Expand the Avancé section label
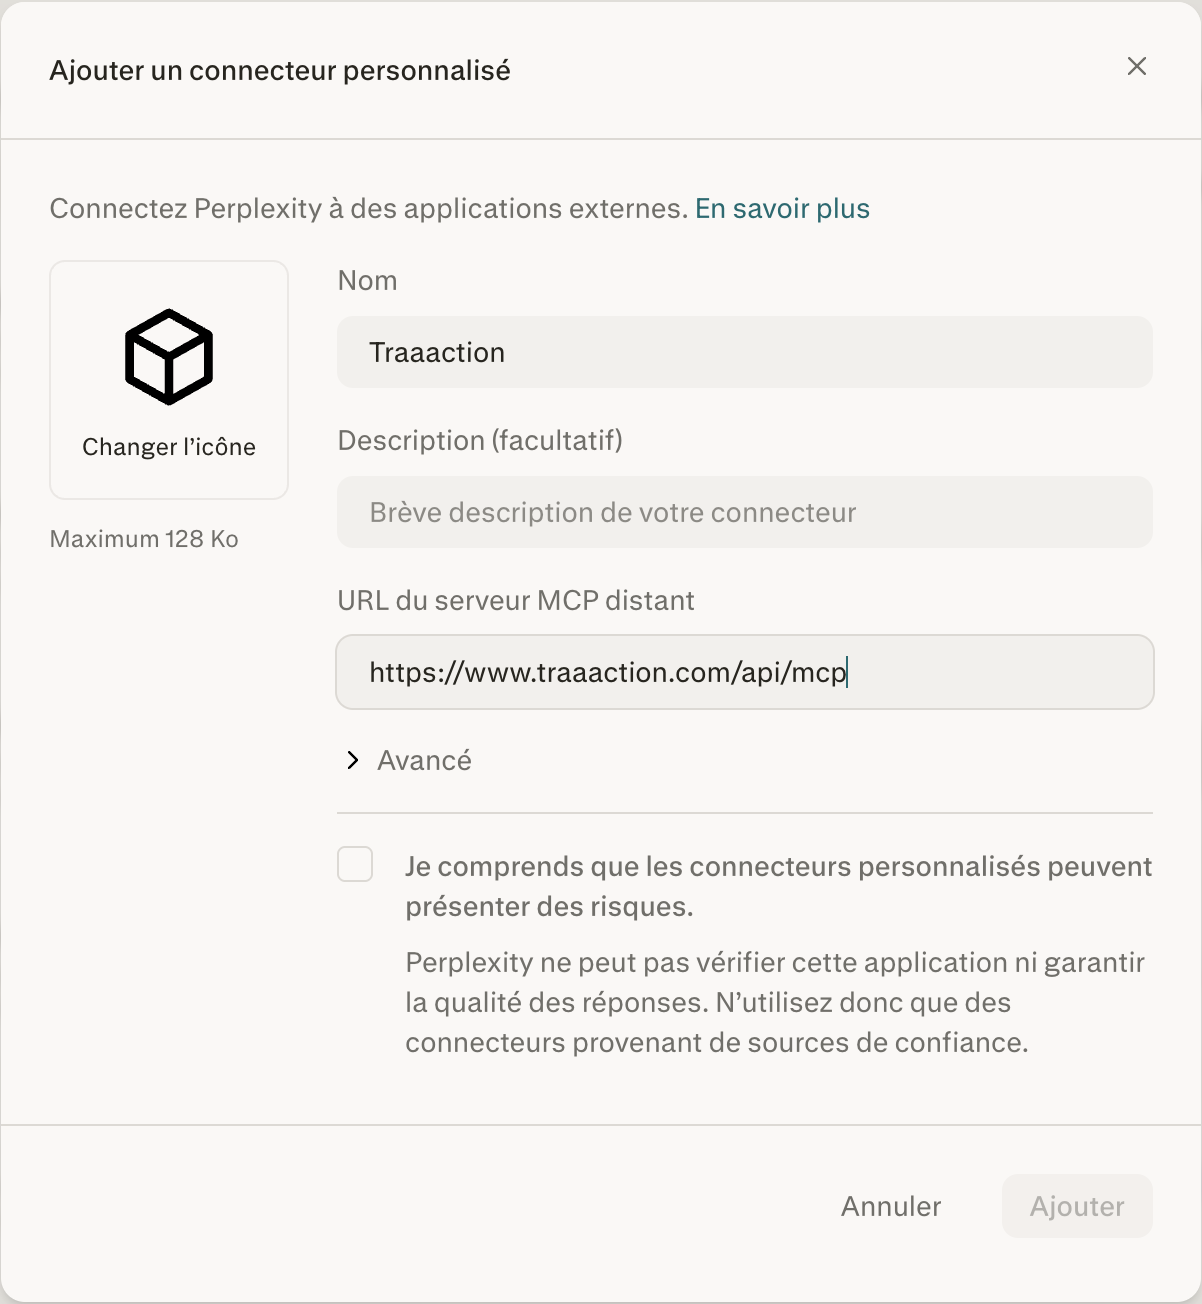The image size is (1202, 1304). (424, 761)
